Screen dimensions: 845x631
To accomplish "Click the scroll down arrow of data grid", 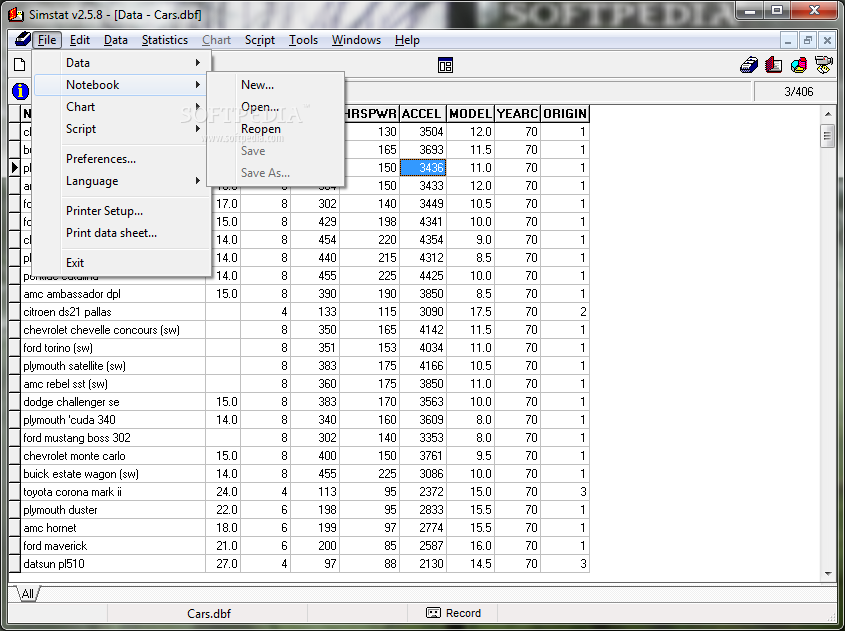I will pyautogui.click(x=828, y=574).
